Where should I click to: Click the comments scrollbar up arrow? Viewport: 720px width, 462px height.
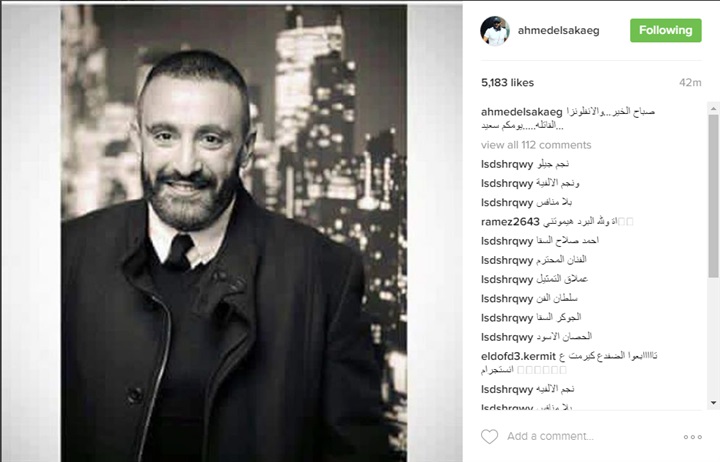tap(713, 109)
